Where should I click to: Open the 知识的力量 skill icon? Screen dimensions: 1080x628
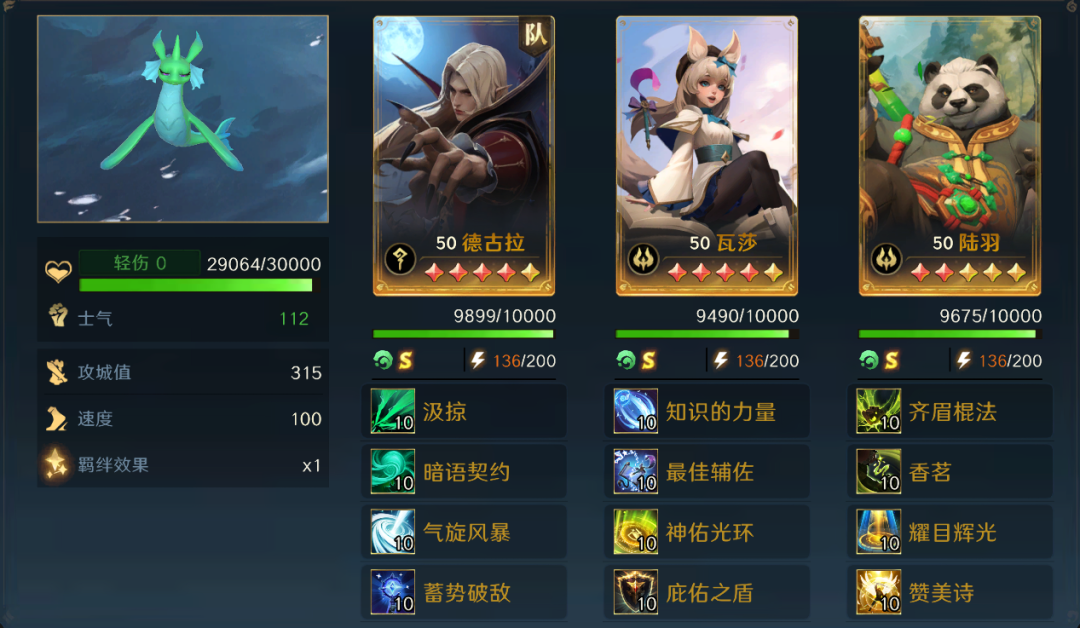click(636, 411)
